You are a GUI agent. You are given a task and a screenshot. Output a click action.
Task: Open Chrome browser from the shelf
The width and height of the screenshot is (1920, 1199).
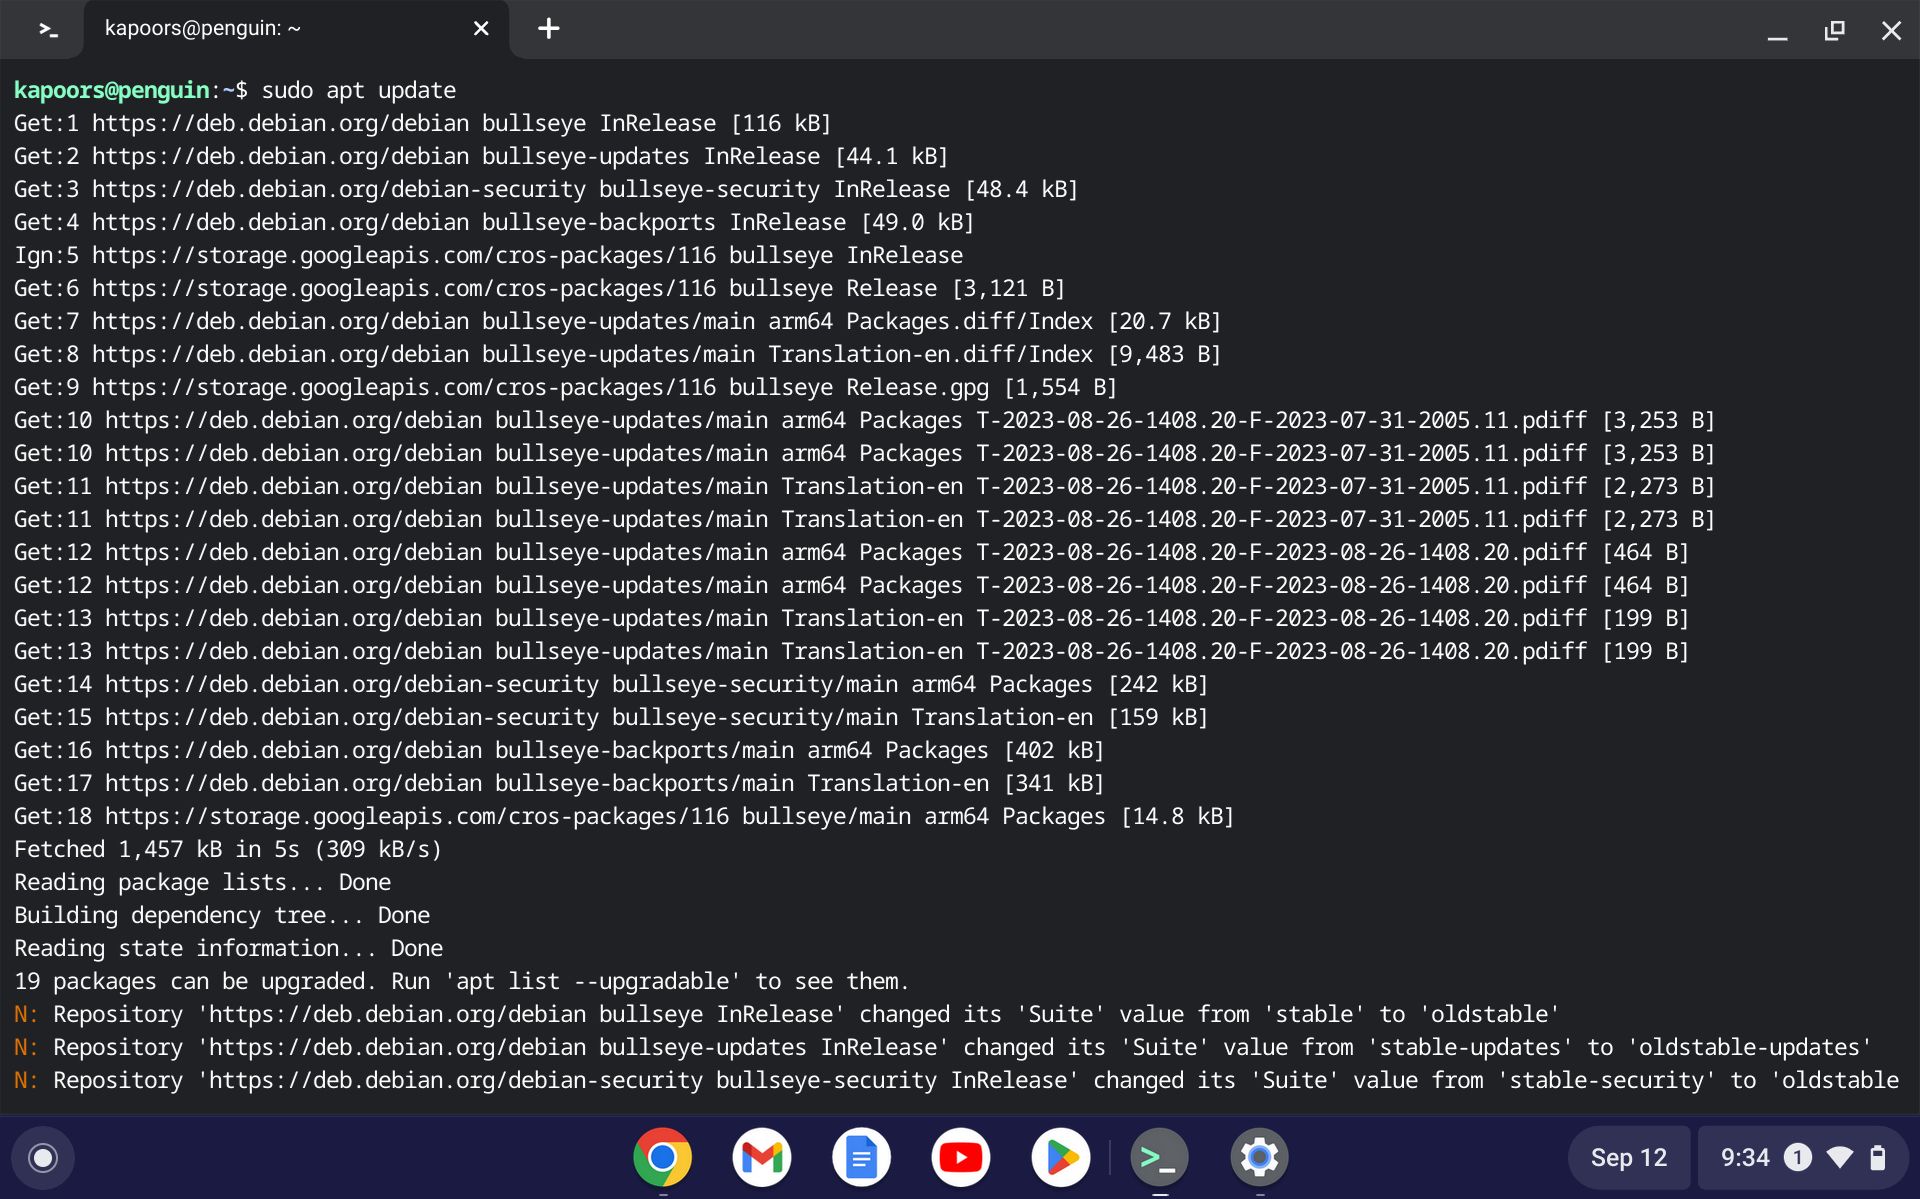[x=662, y=1157]
